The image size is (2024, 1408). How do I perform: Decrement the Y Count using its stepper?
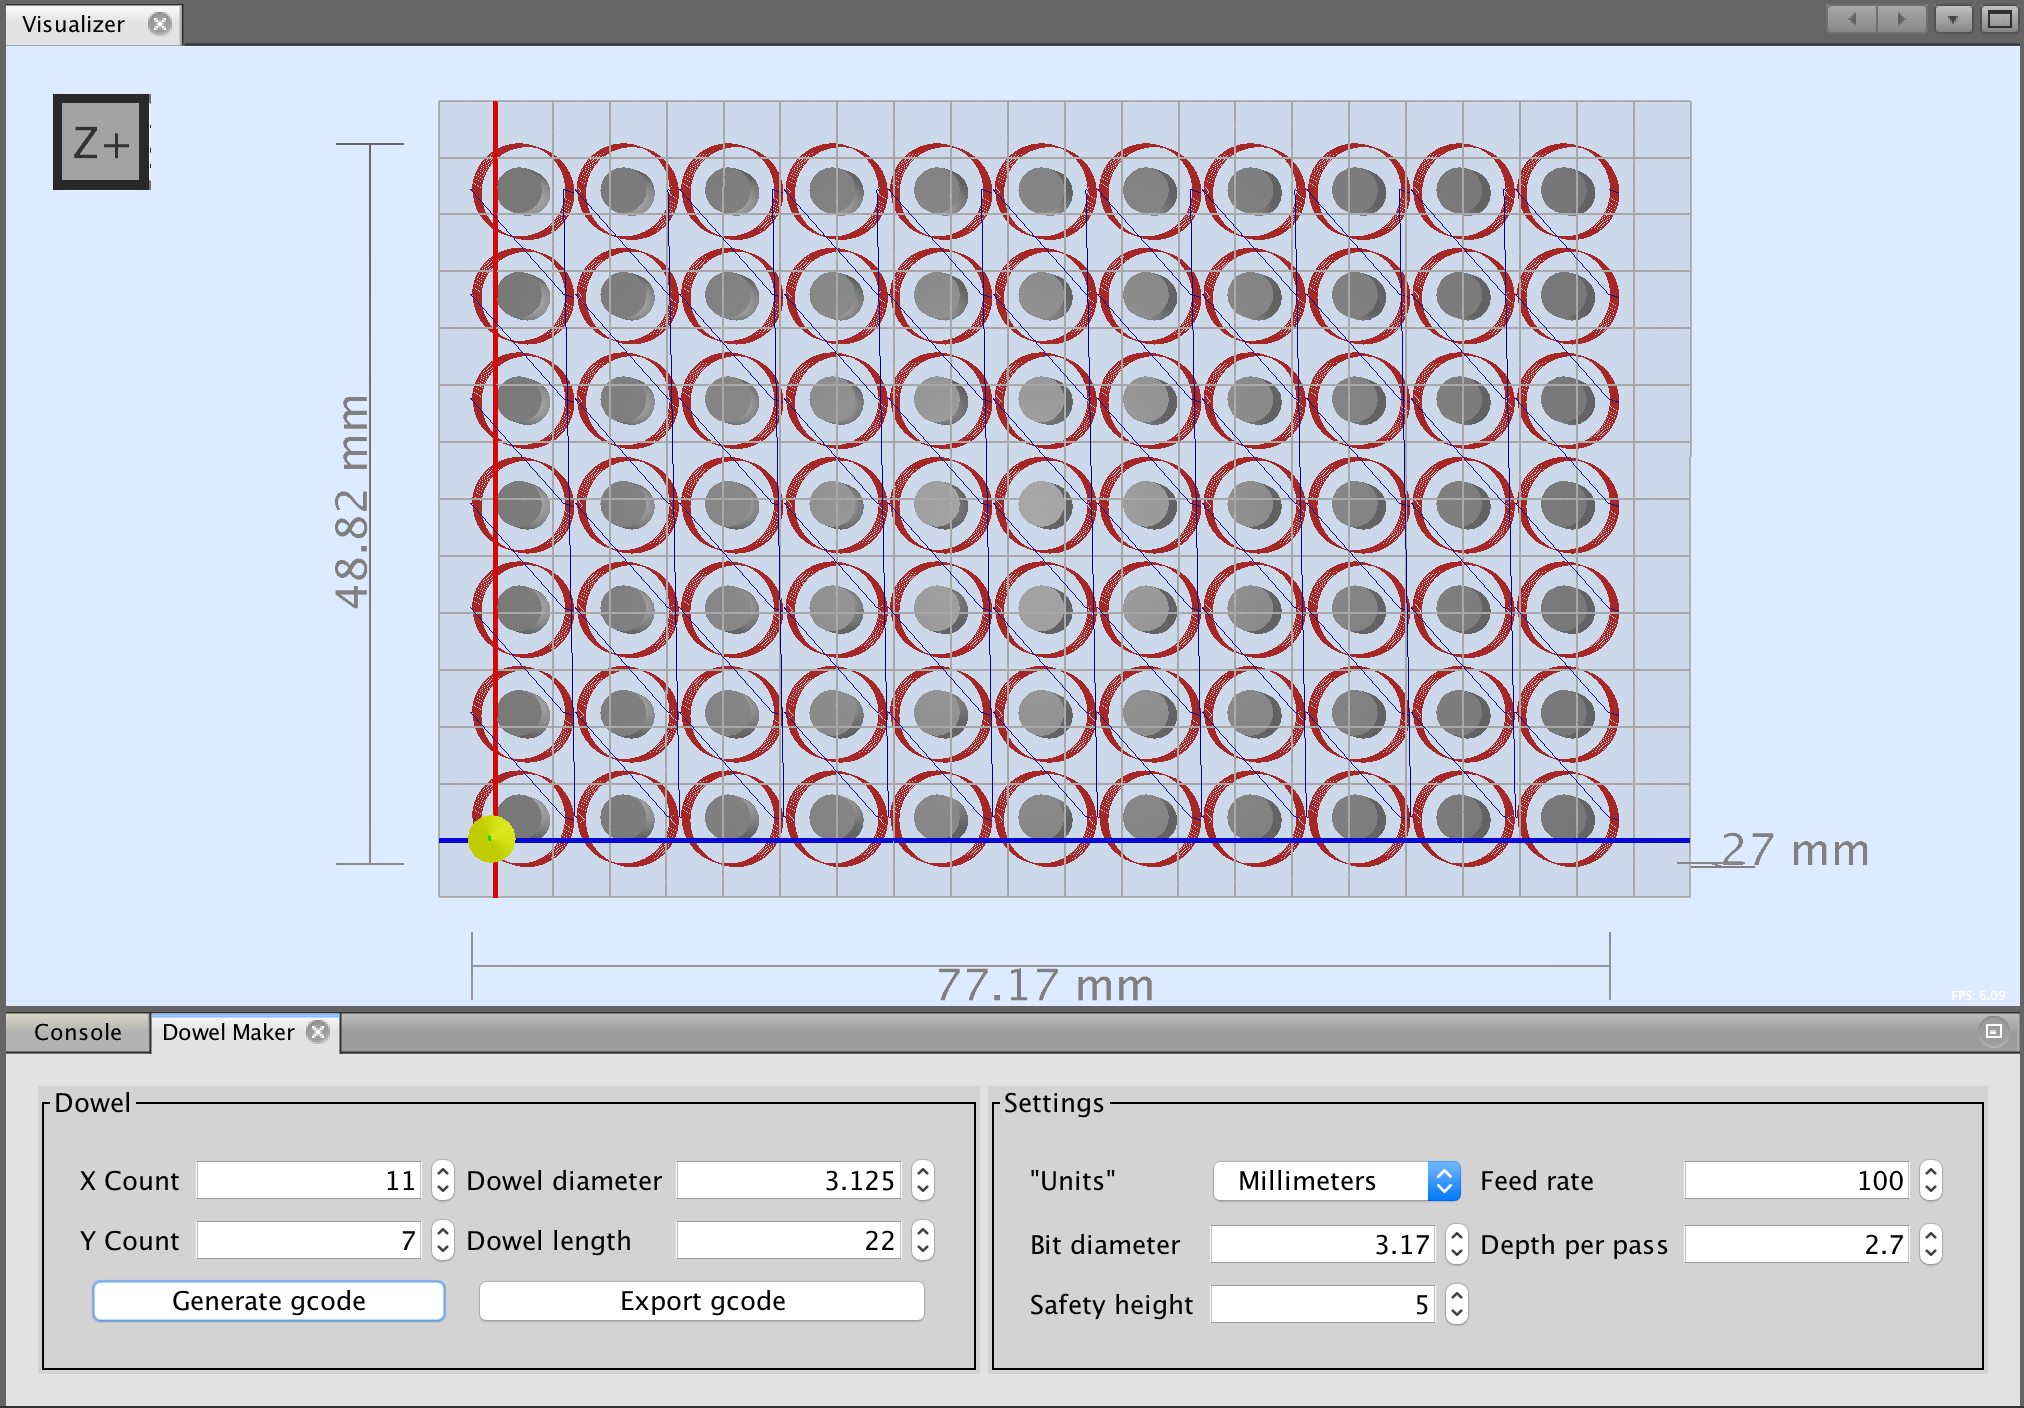(441, 1249)
